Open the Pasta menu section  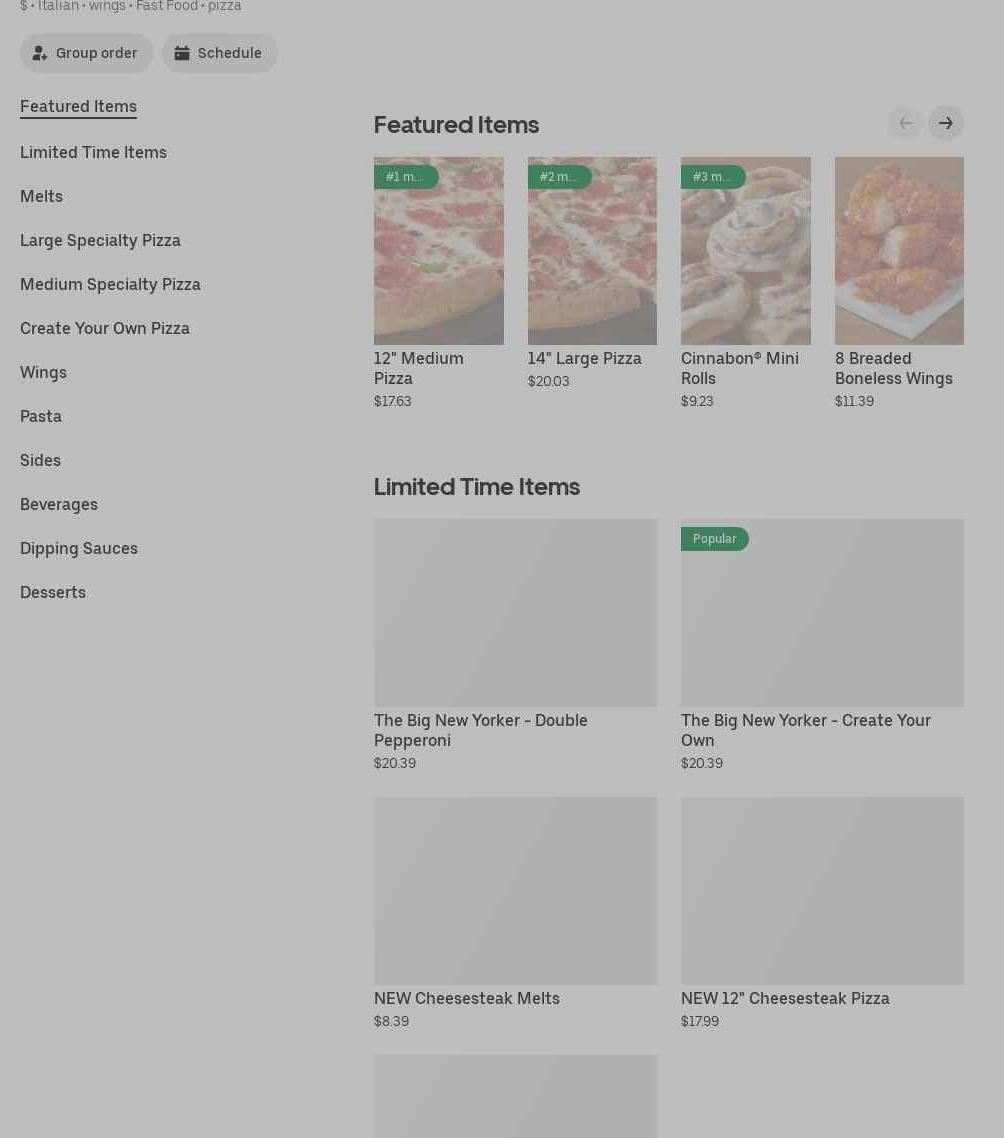click(41, 416)
